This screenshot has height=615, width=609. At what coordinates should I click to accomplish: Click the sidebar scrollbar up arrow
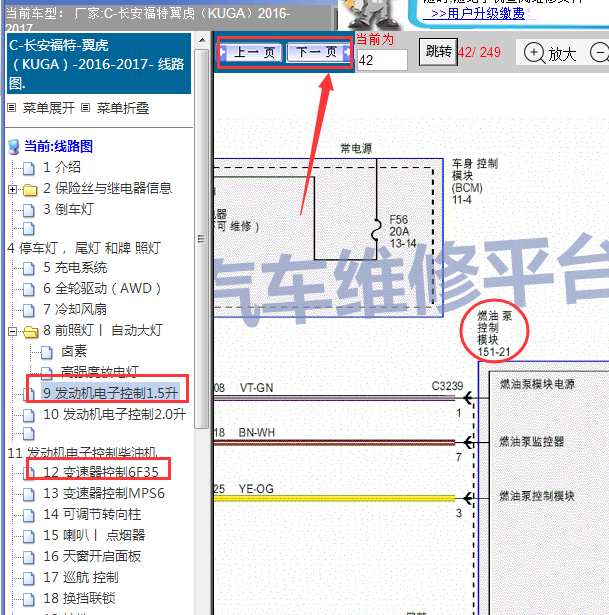(x=202, y=40)
